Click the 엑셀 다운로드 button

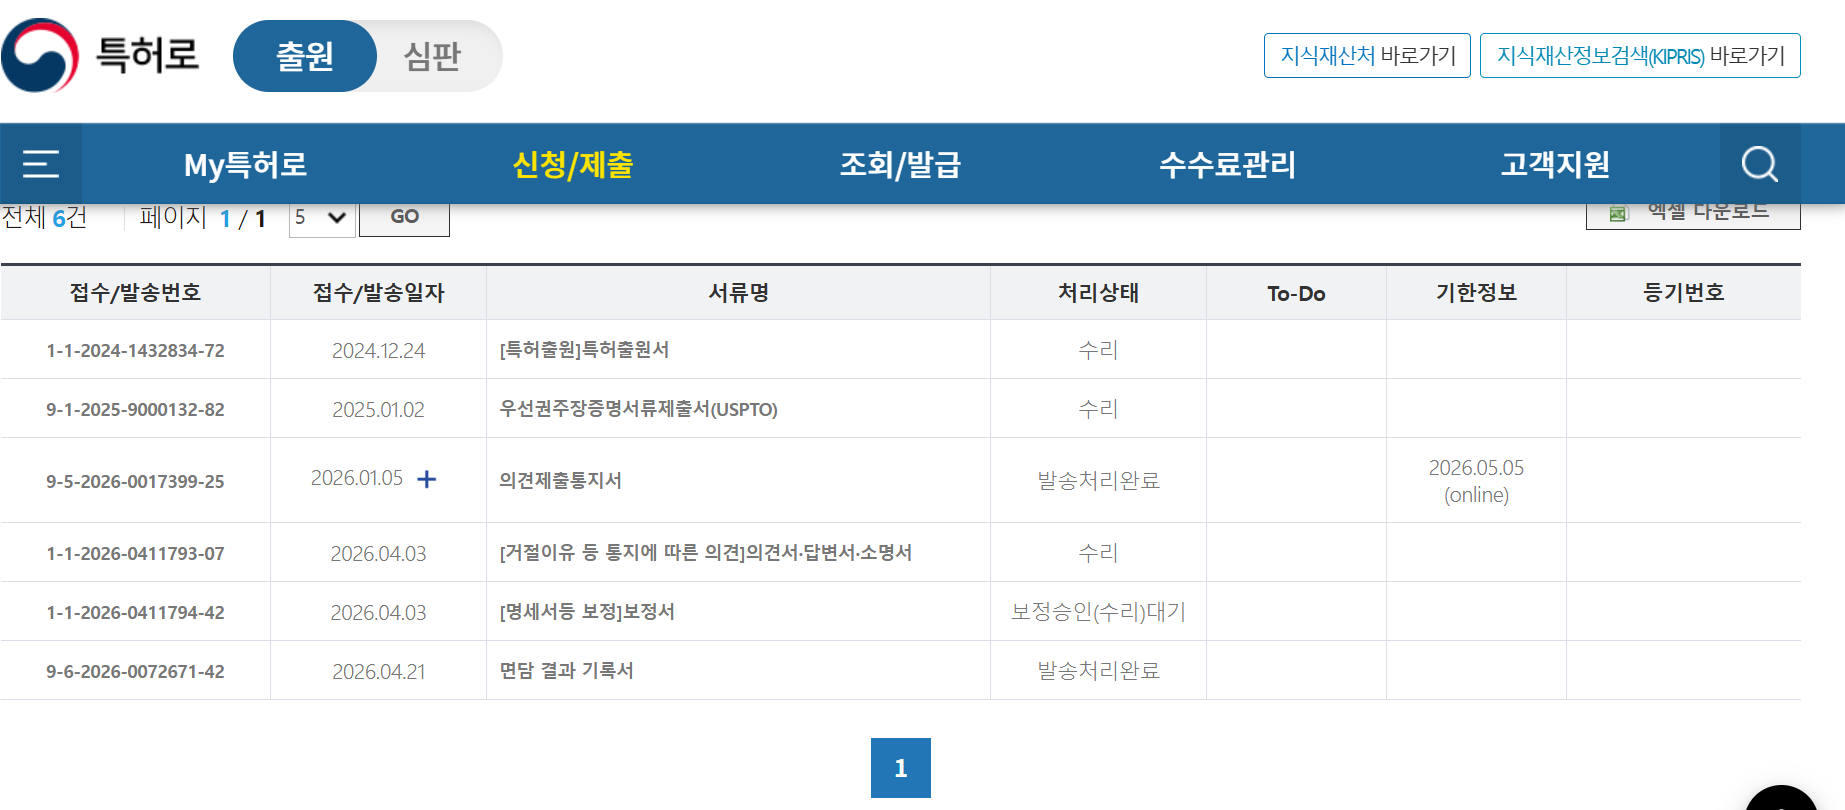(x=1693, y=215)
